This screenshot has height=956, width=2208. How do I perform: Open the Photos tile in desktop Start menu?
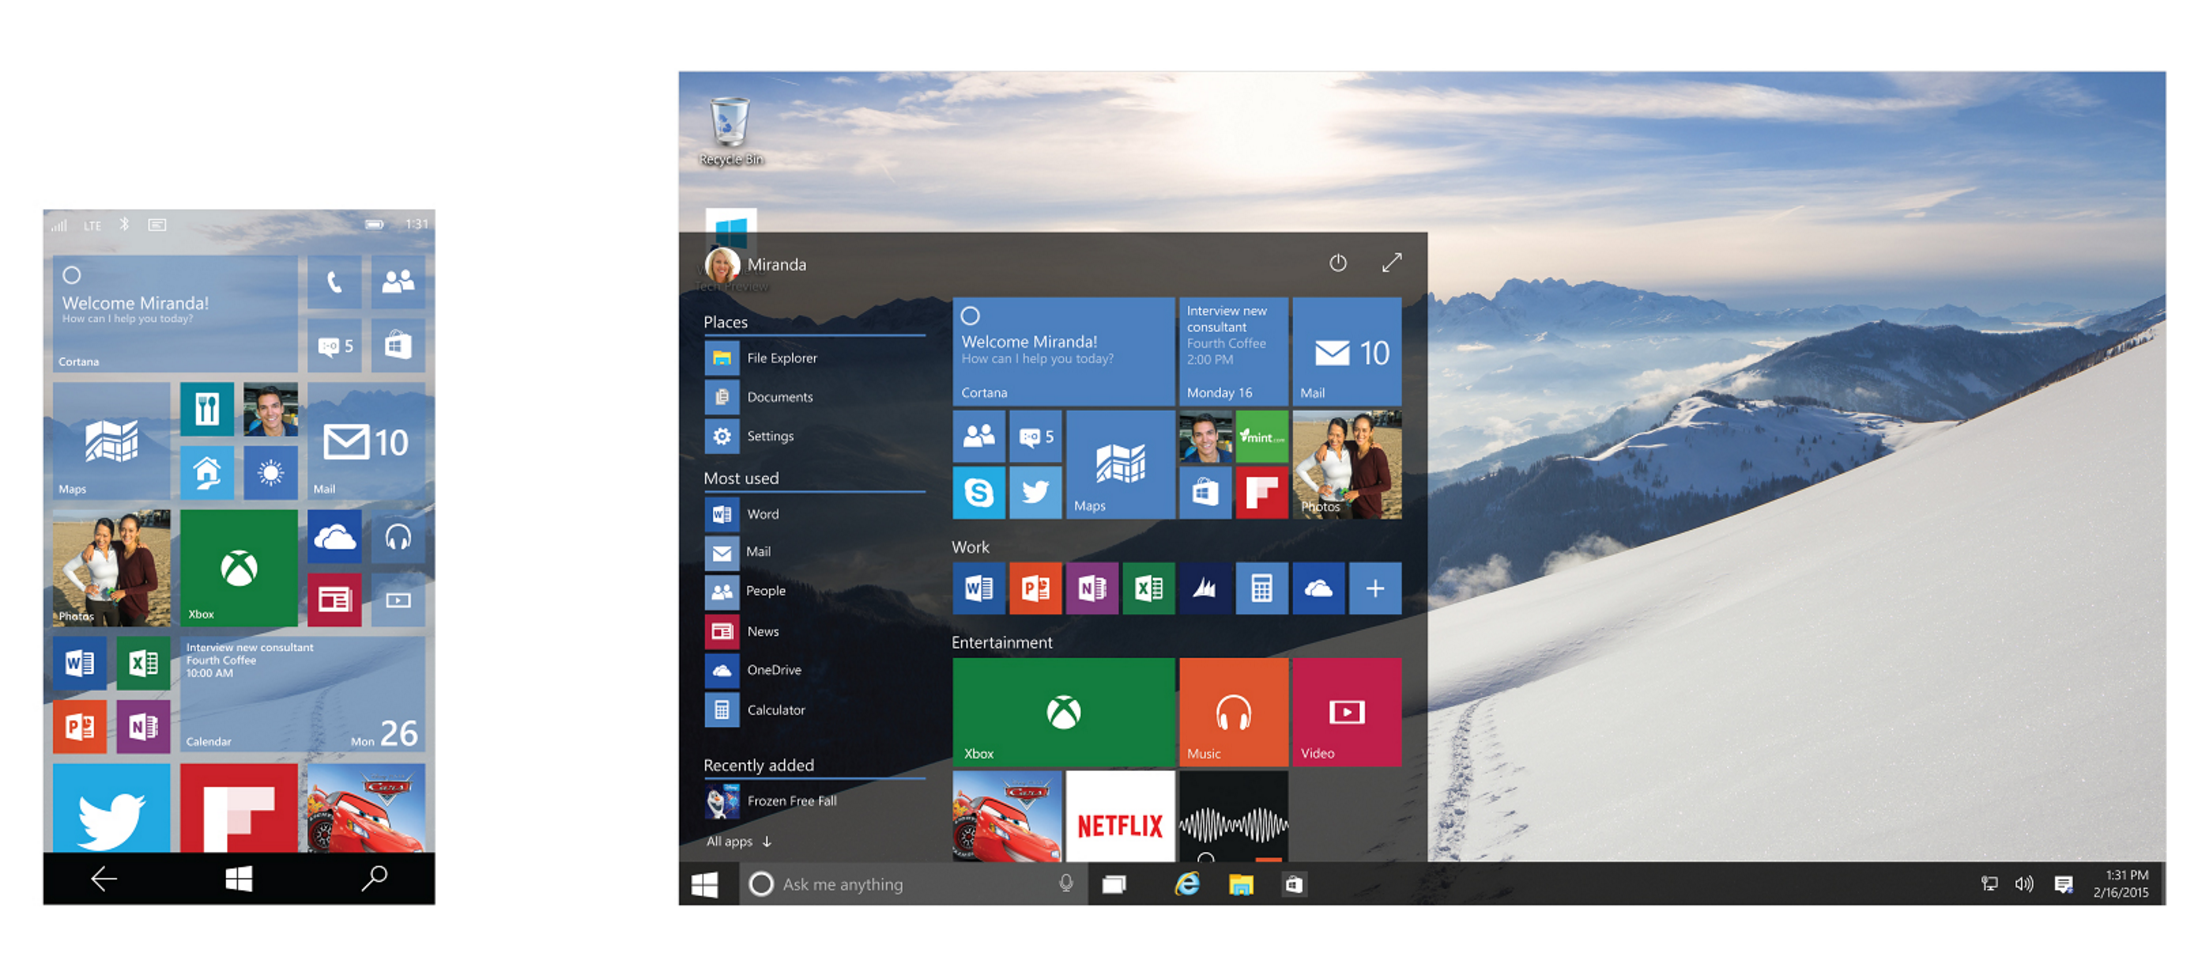pyautogui.click(x=1347, y=465)
